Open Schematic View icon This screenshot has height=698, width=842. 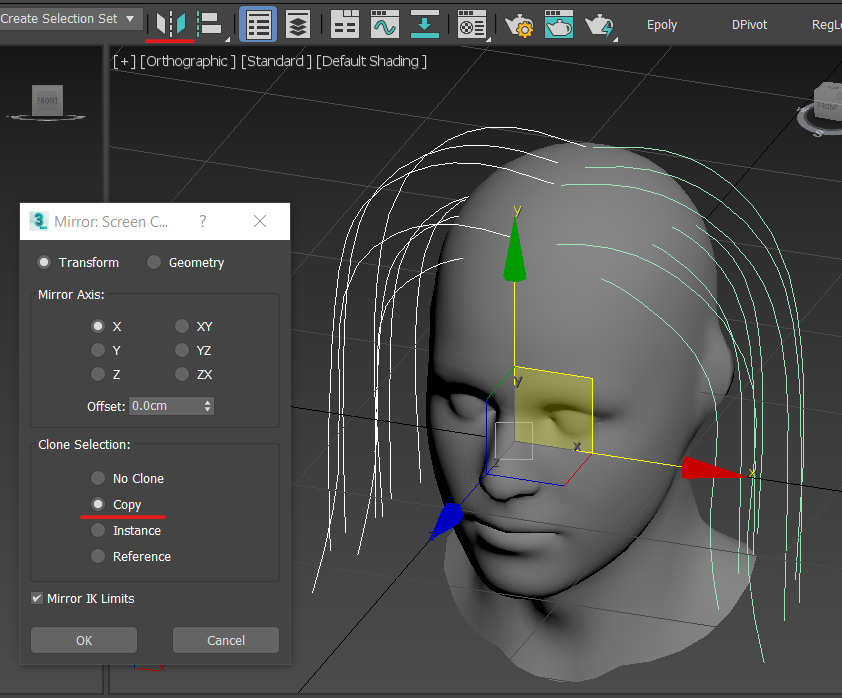pos(425,25)
